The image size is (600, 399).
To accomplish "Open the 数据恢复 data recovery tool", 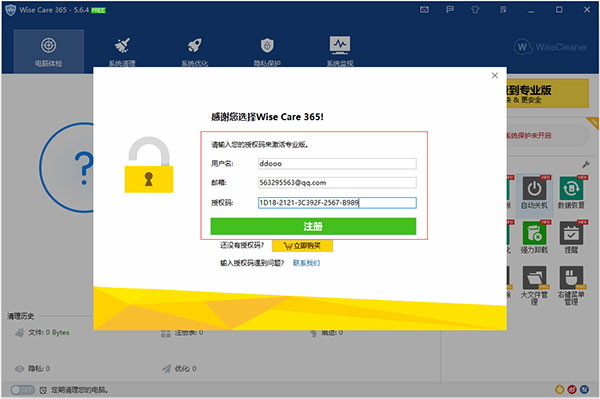I will (571, 193).
